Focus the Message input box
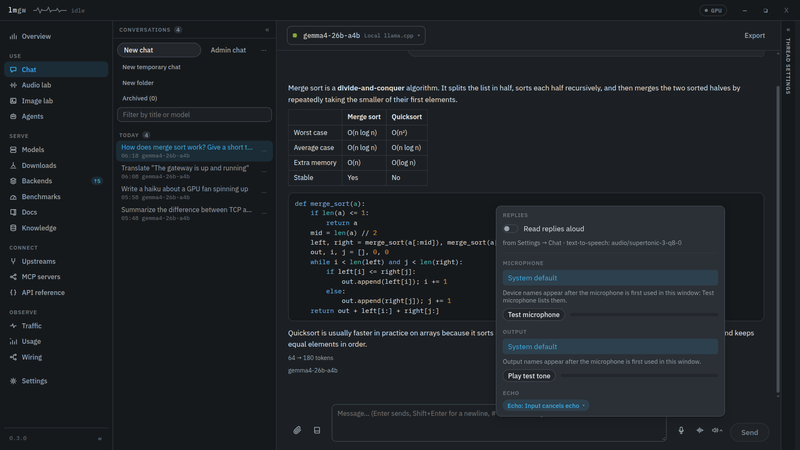Image resolution: width=800 pixels, height=450 pixels. [x=499, y=422]
